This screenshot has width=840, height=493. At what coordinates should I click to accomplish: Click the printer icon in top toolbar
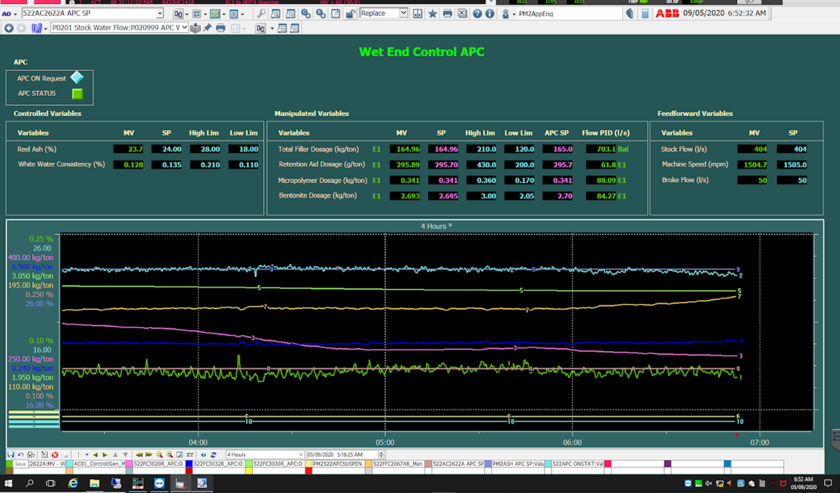(x=447, y=14)
